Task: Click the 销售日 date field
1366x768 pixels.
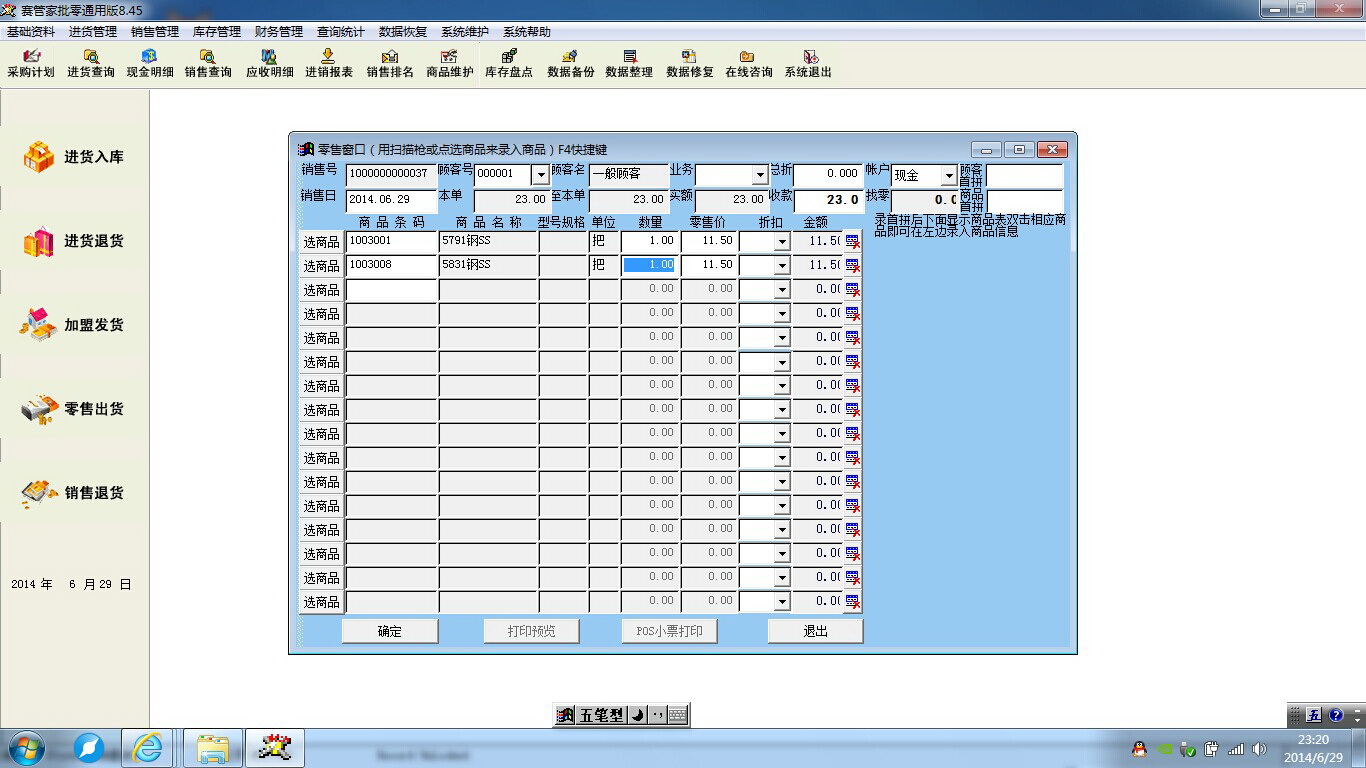Action: [391, 199]
